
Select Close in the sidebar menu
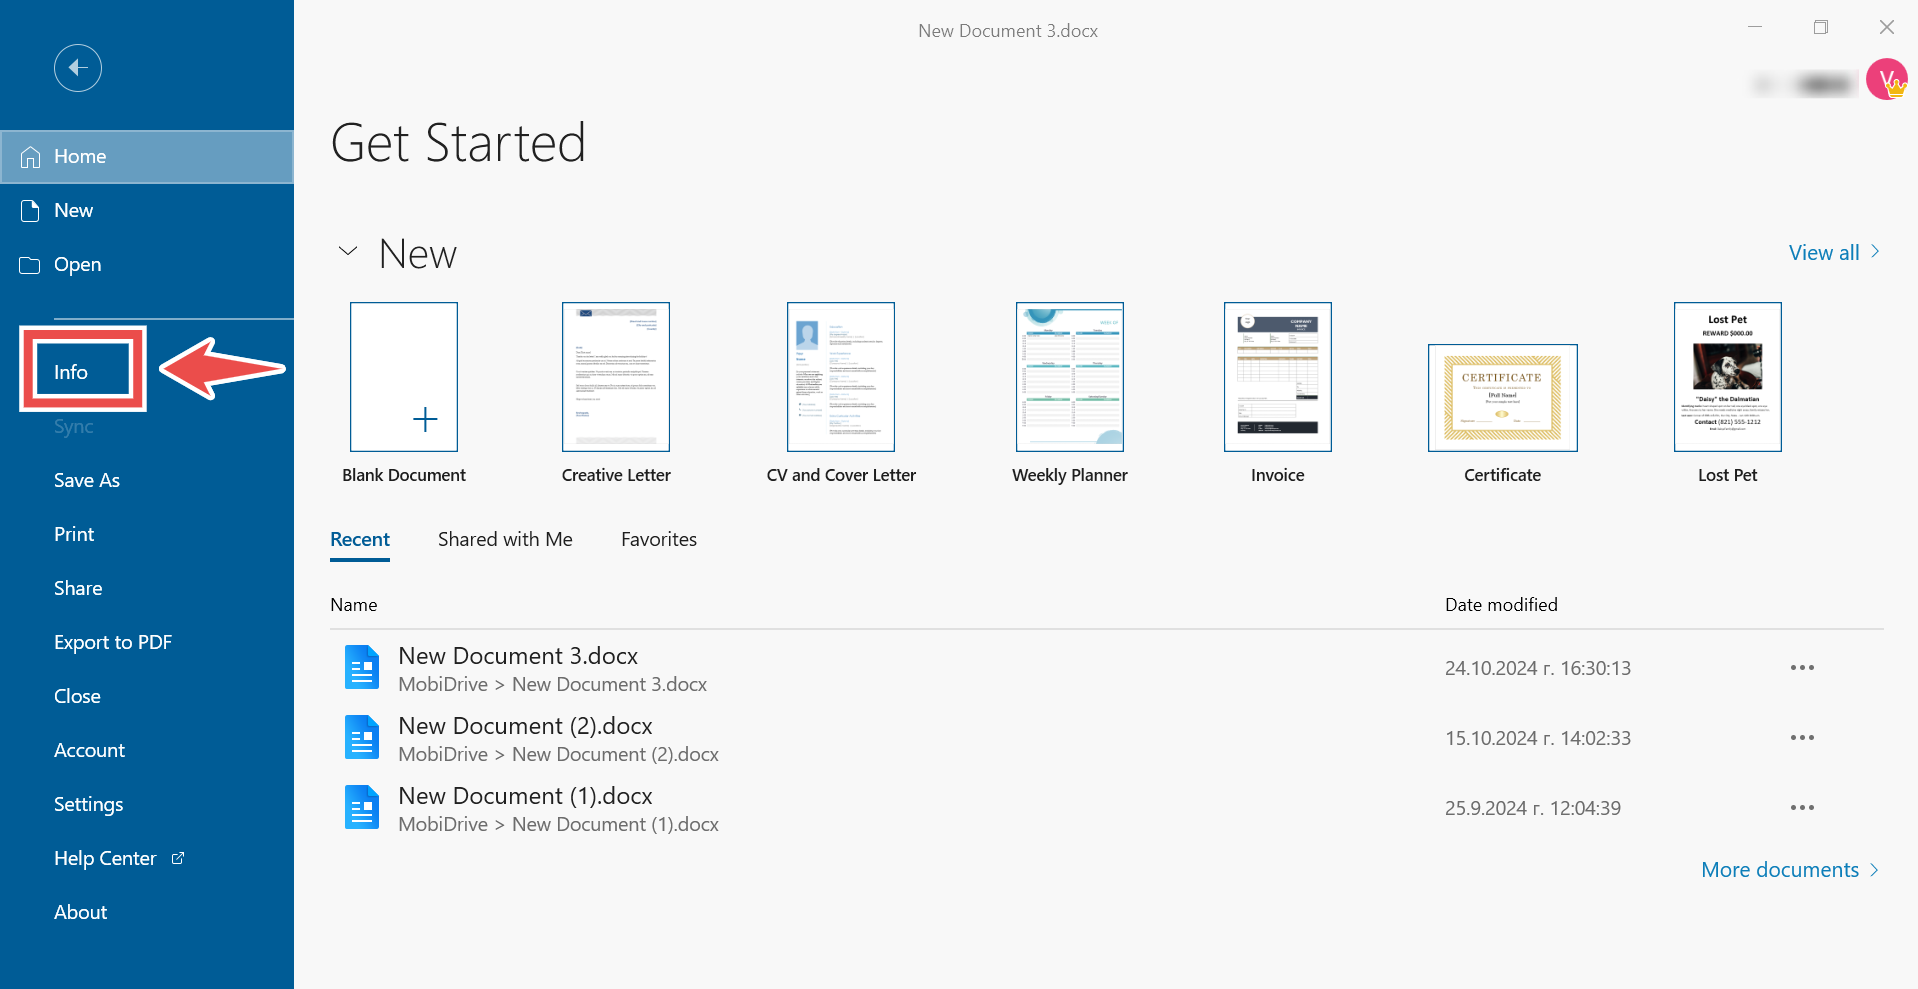pyautogui.click(x=77, y=696)
